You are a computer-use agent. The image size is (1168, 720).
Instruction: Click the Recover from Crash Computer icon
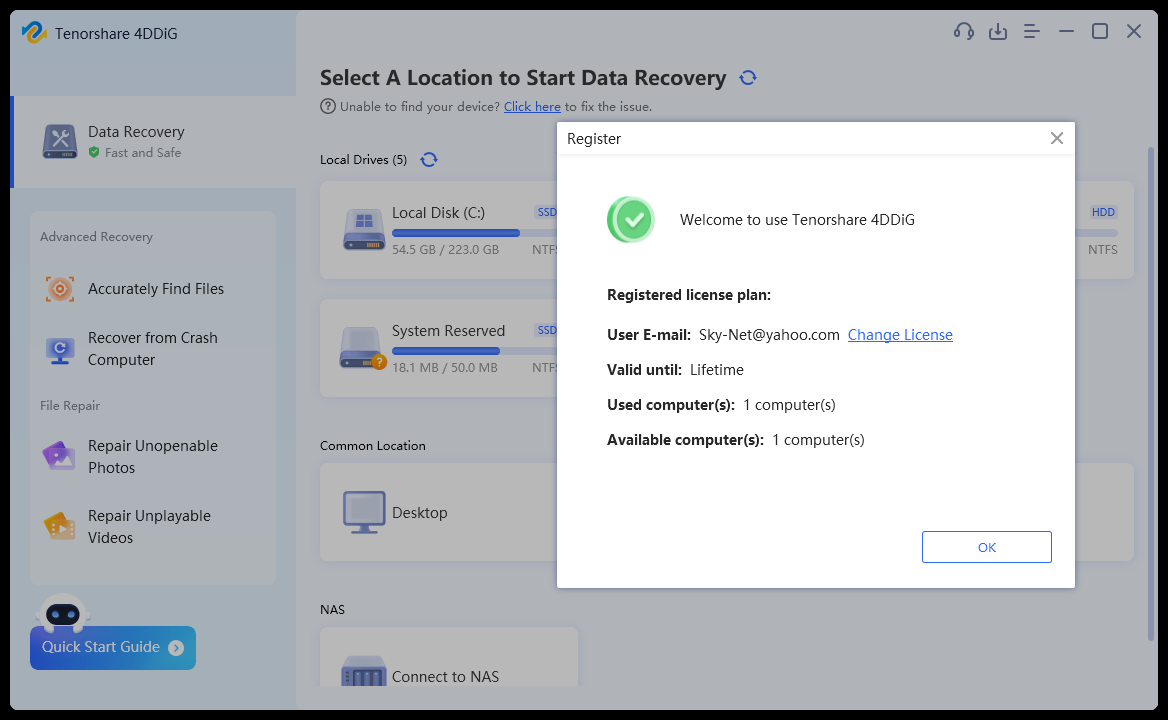[60, 349]
